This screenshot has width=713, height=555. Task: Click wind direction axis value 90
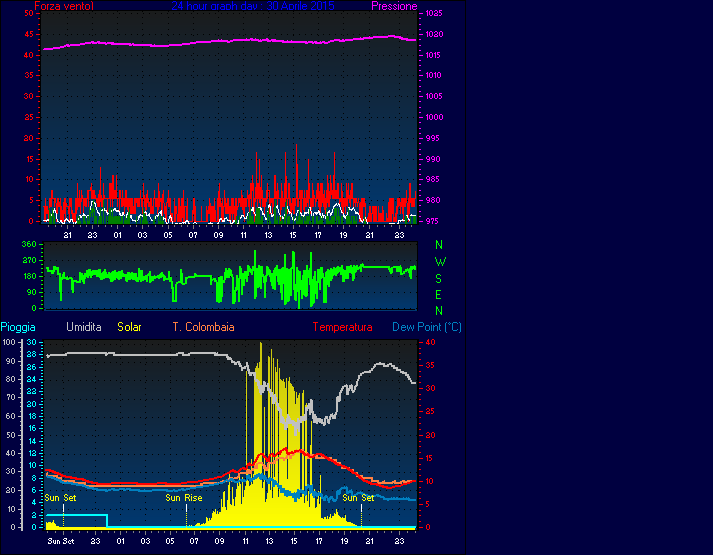[31, 292]
